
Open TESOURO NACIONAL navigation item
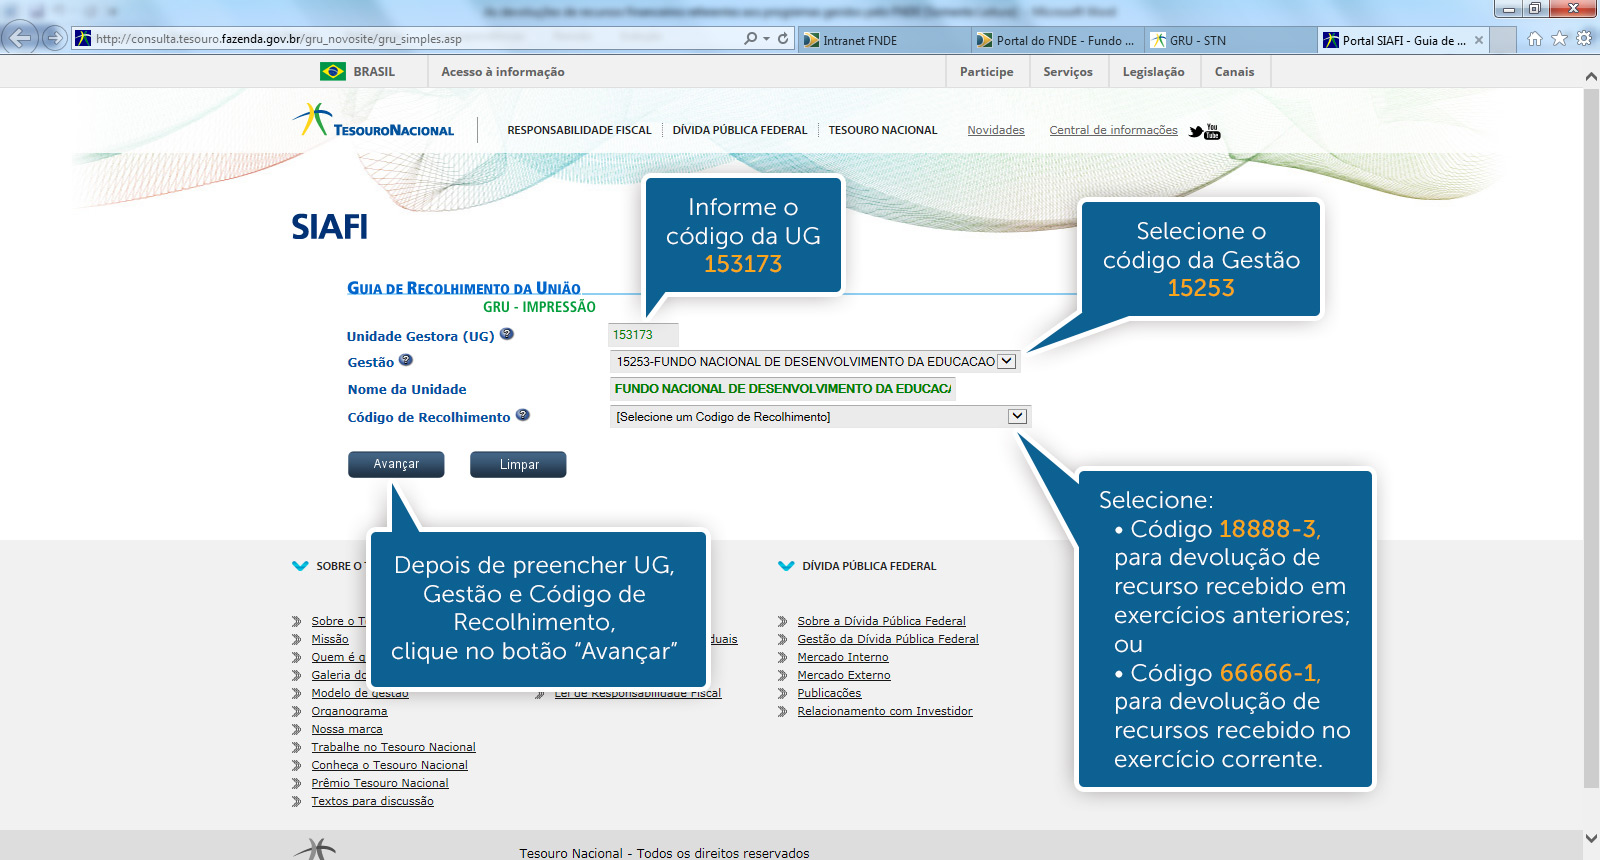[x=883, y=130]
